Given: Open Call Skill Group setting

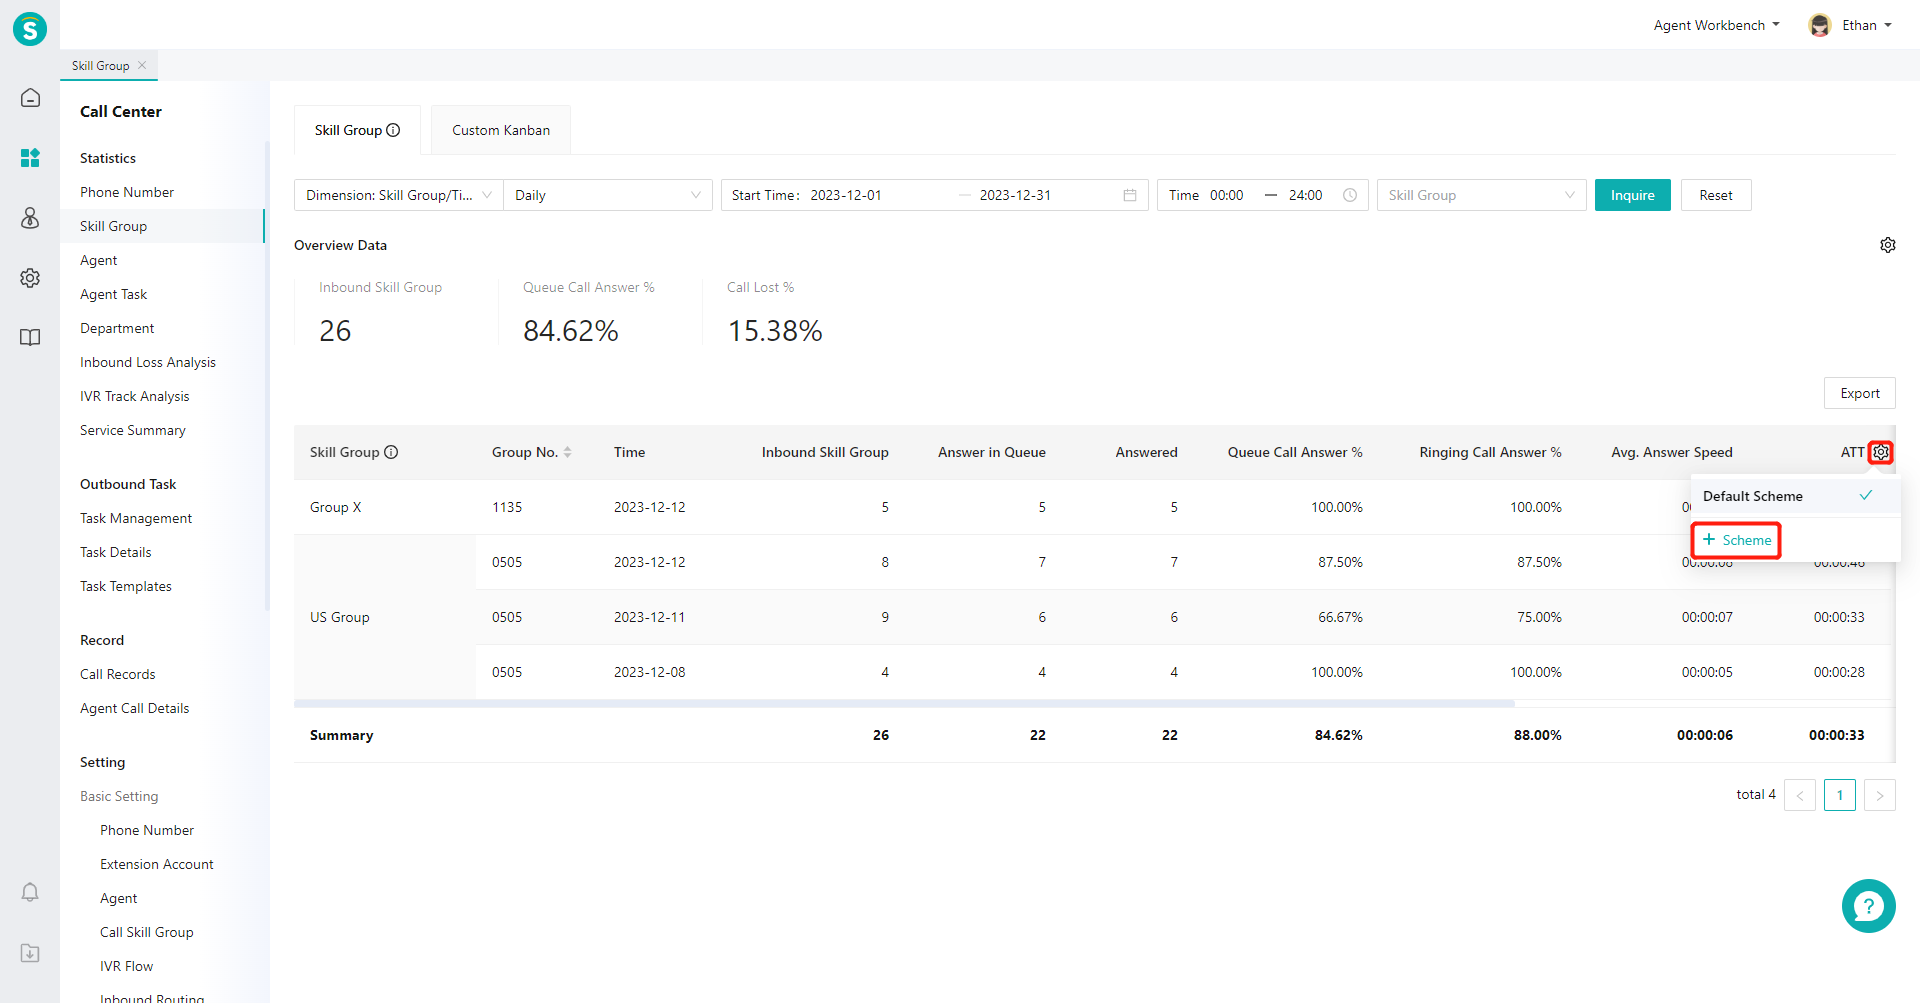Looking at the screenshot, I should (x=147, y=932).
